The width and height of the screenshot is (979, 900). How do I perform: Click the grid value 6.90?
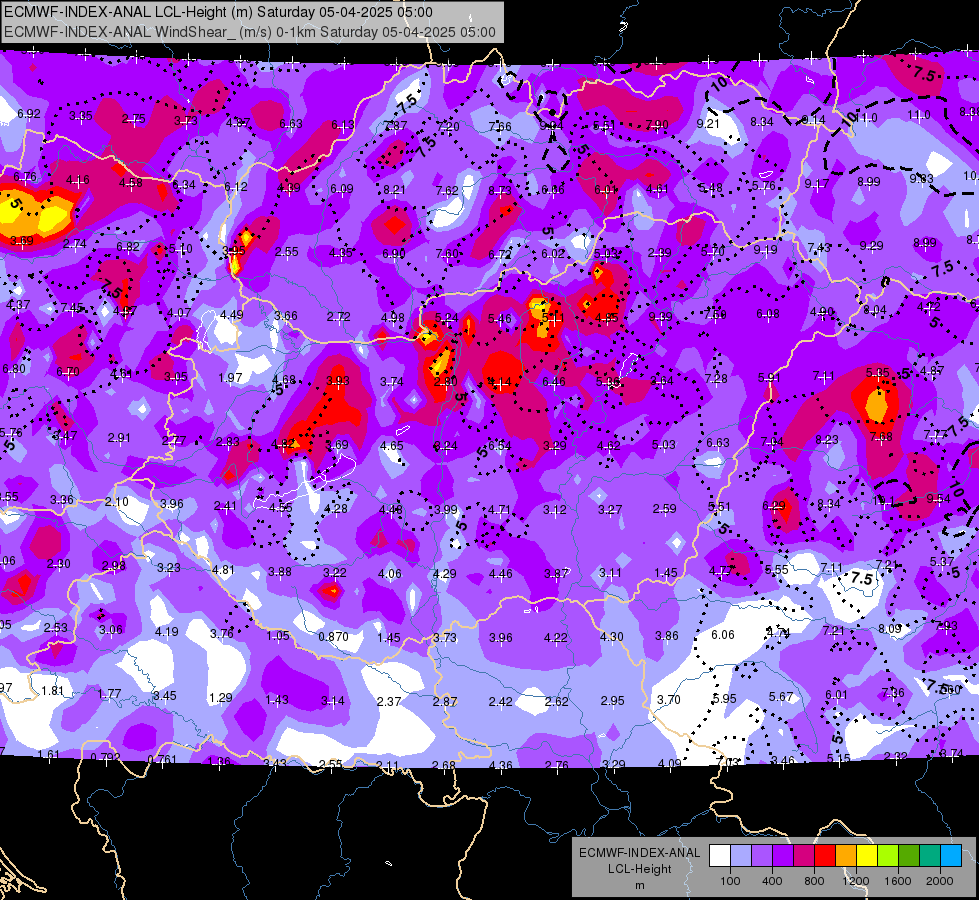point(394,254)
